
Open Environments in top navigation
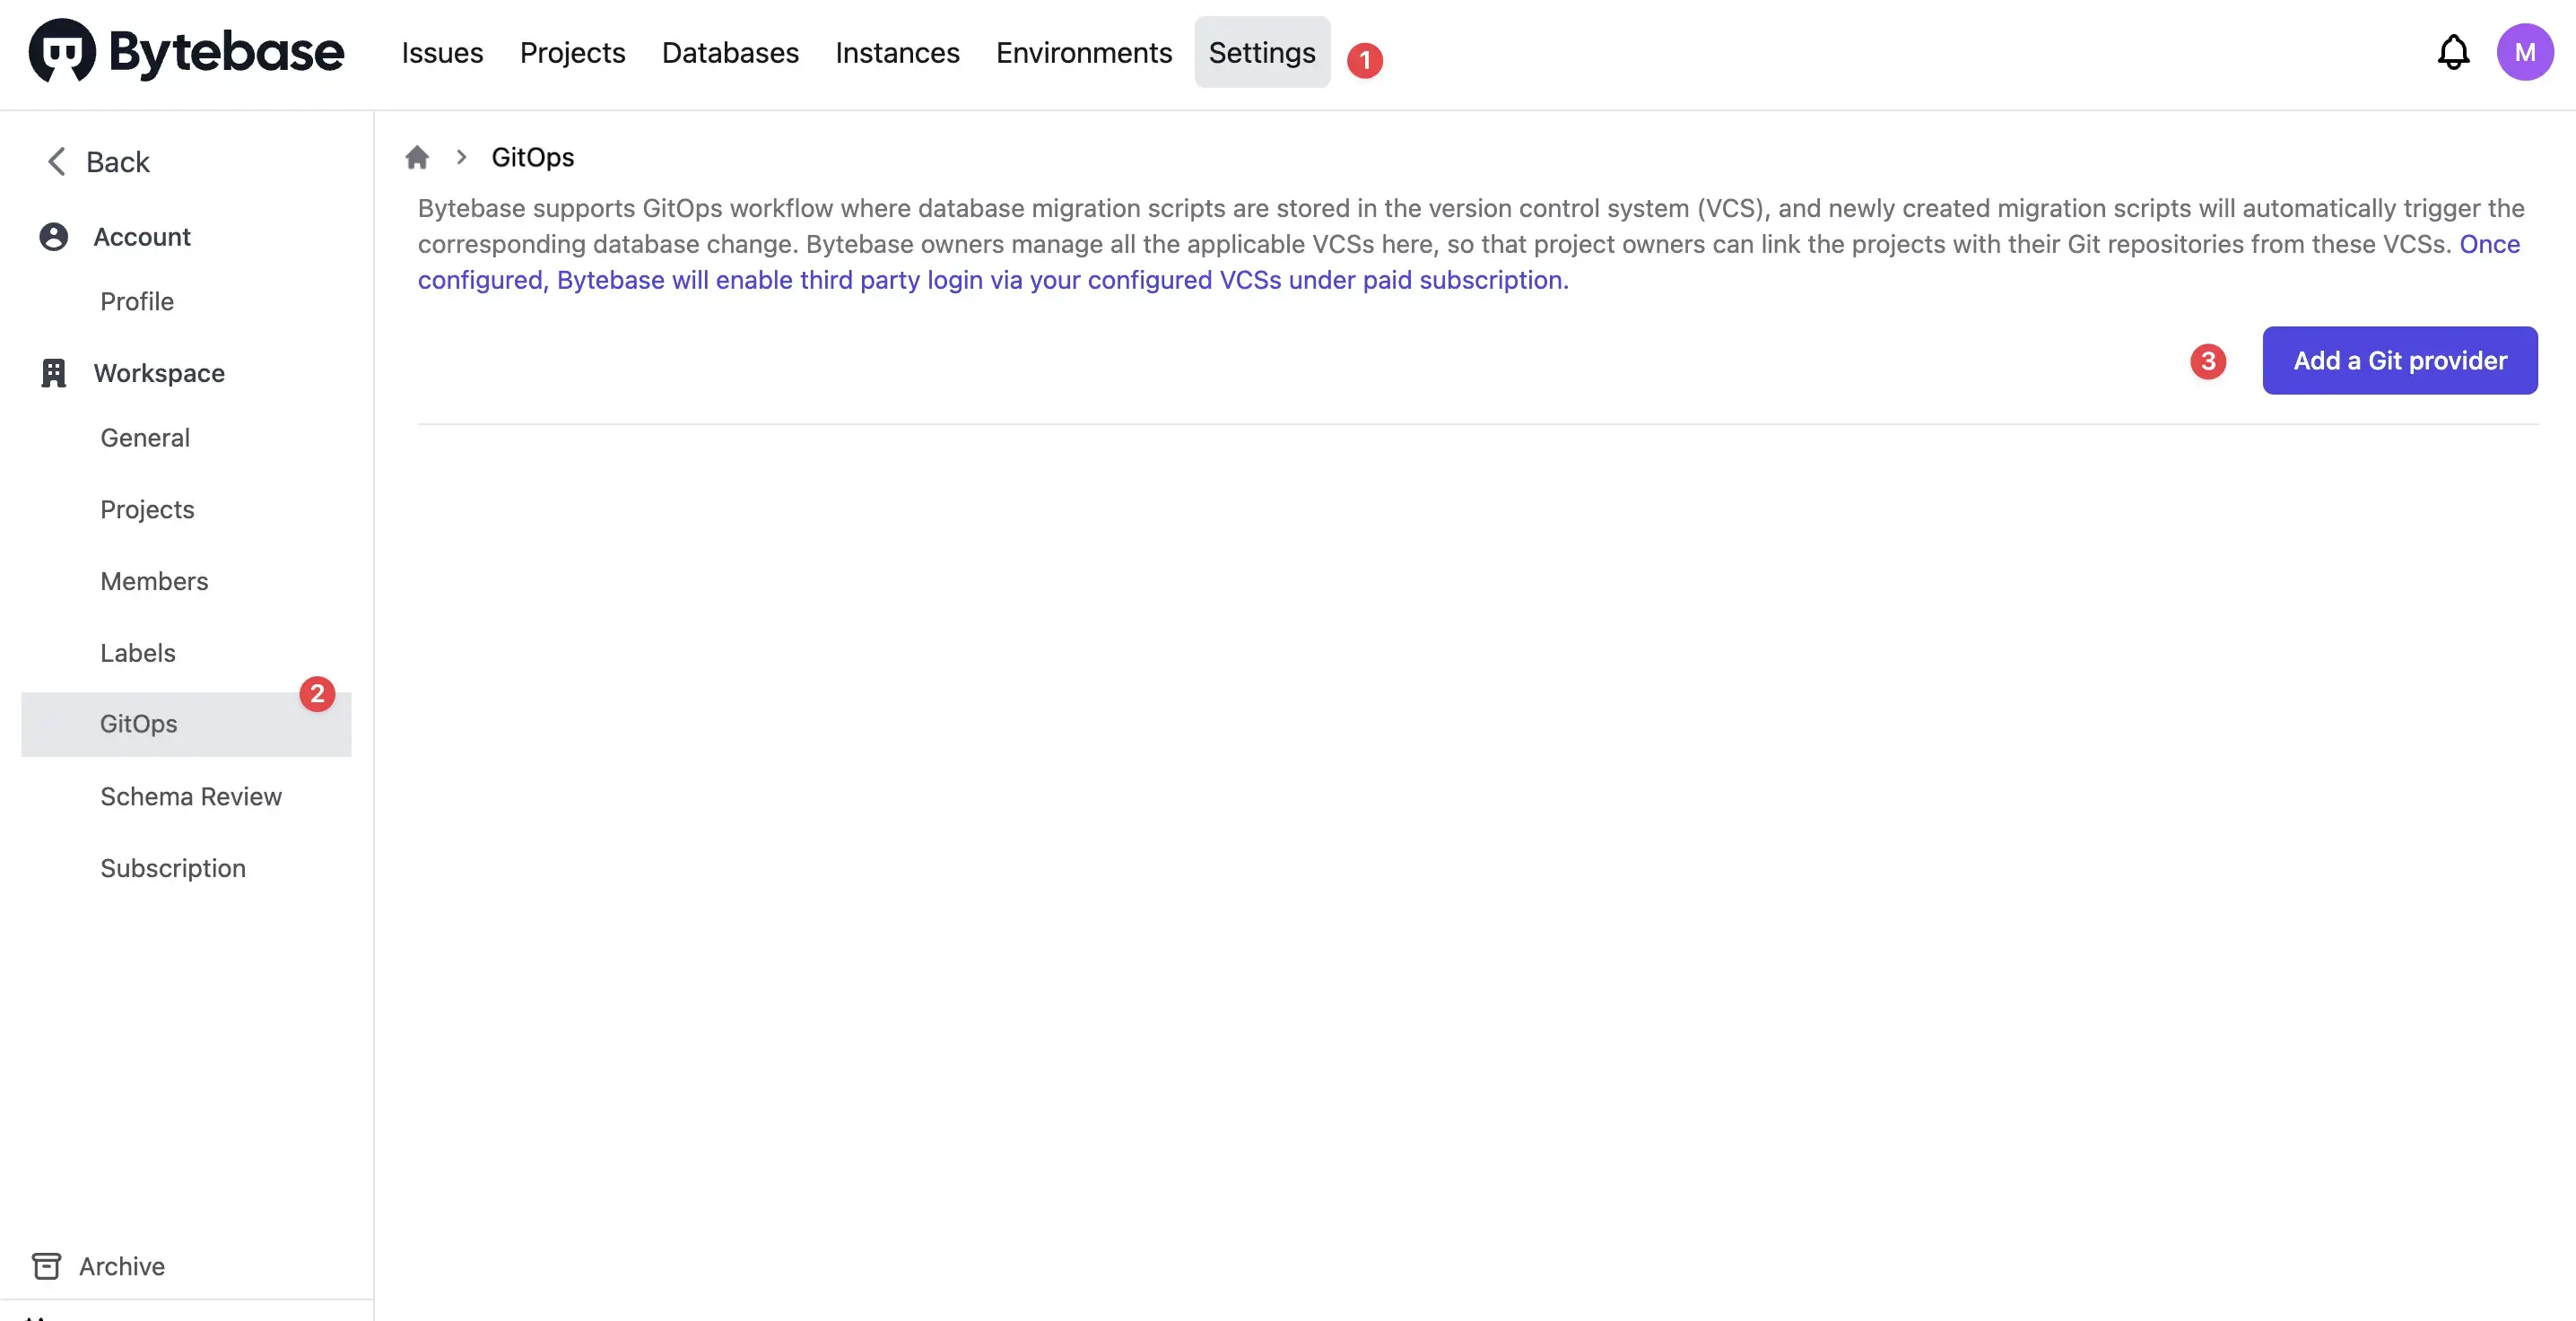click(x=1083, y=52)
